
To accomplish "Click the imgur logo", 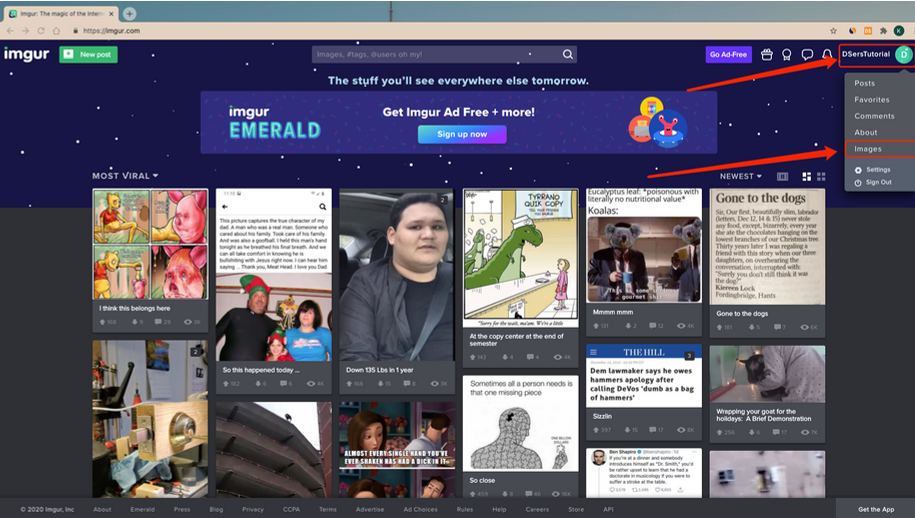I will (26, 54).
